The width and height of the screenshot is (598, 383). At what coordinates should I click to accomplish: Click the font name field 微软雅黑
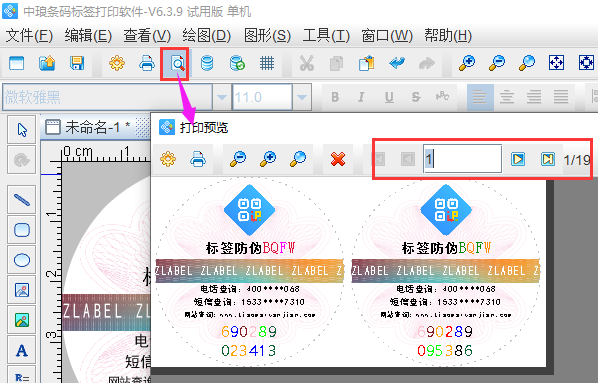coord(107,97)
